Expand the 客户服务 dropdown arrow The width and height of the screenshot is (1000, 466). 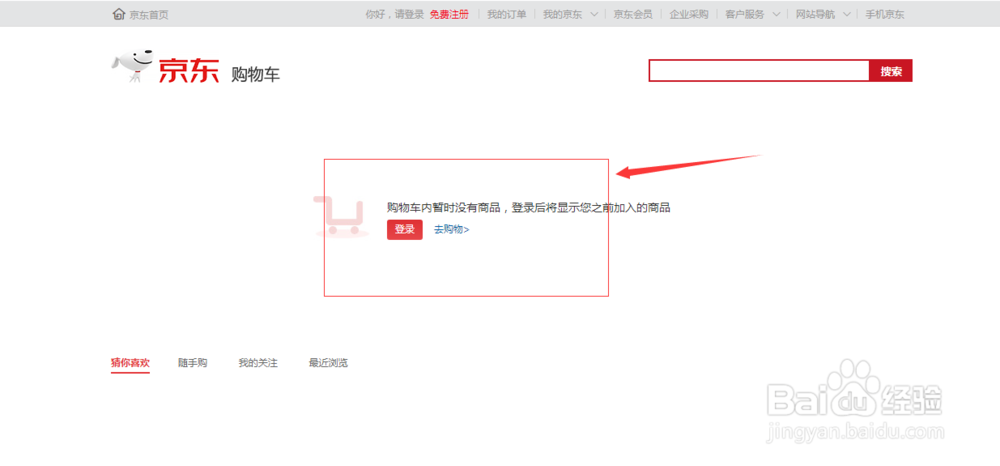776,14
